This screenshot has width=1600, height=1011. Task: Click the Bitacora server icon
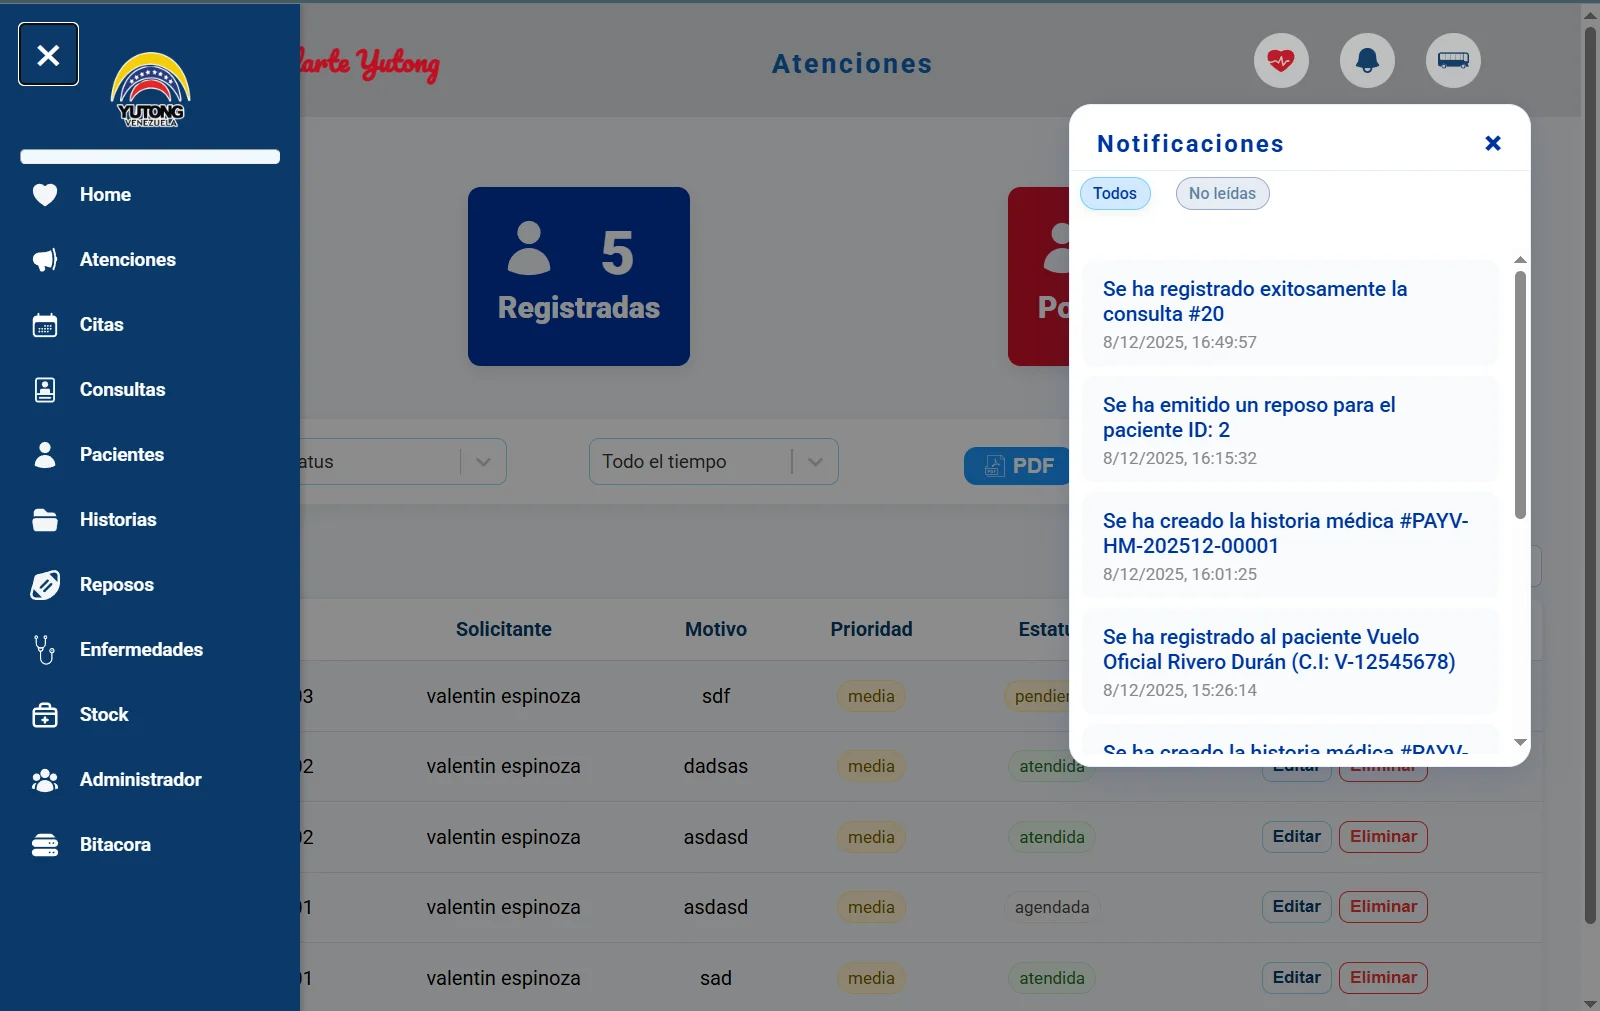coord(45,845)
